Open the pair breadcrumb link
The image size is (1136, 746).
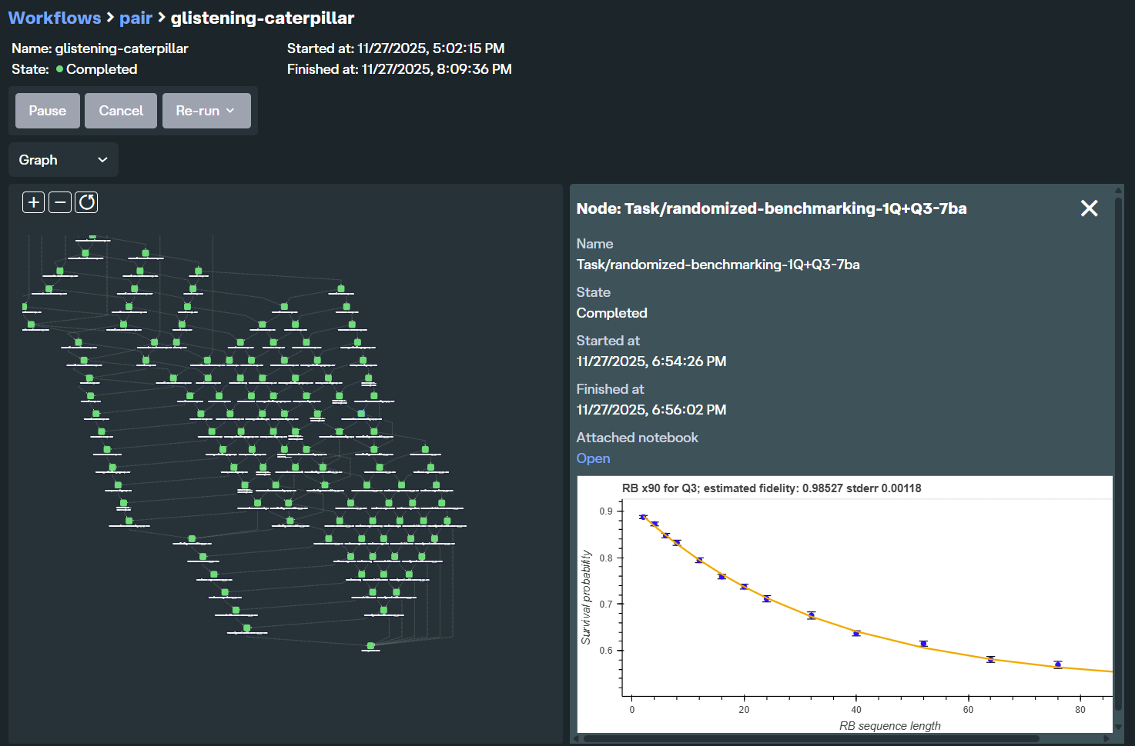[135, 17]
